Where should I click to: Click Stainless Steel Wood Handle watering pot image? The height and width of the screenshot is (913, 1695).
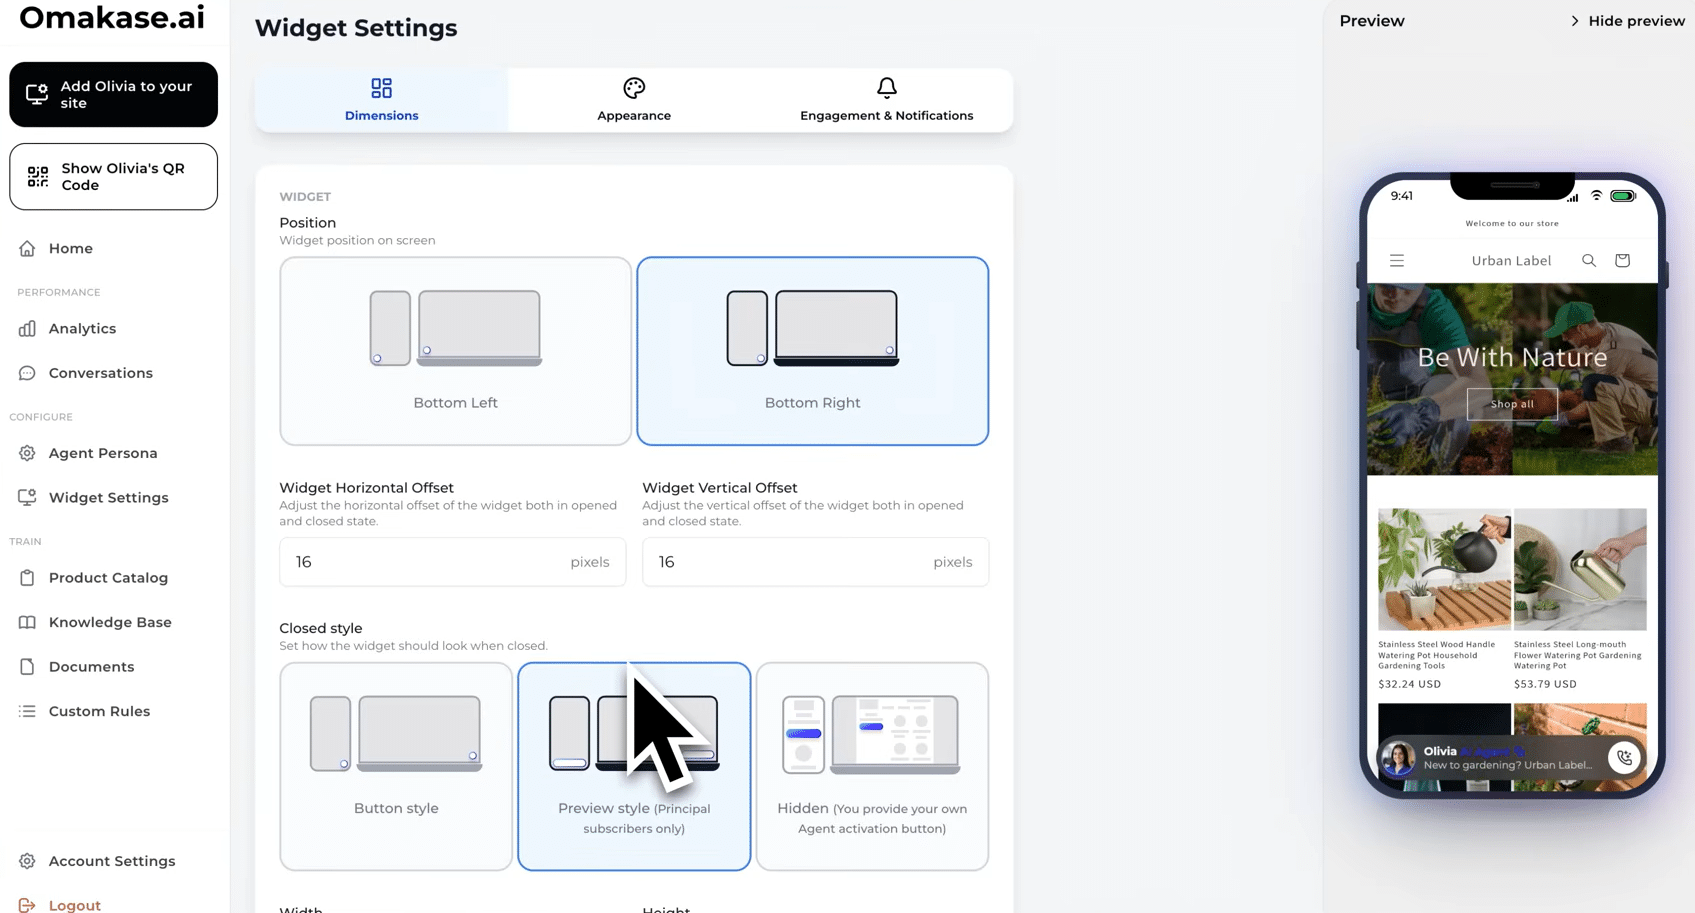1444,569
